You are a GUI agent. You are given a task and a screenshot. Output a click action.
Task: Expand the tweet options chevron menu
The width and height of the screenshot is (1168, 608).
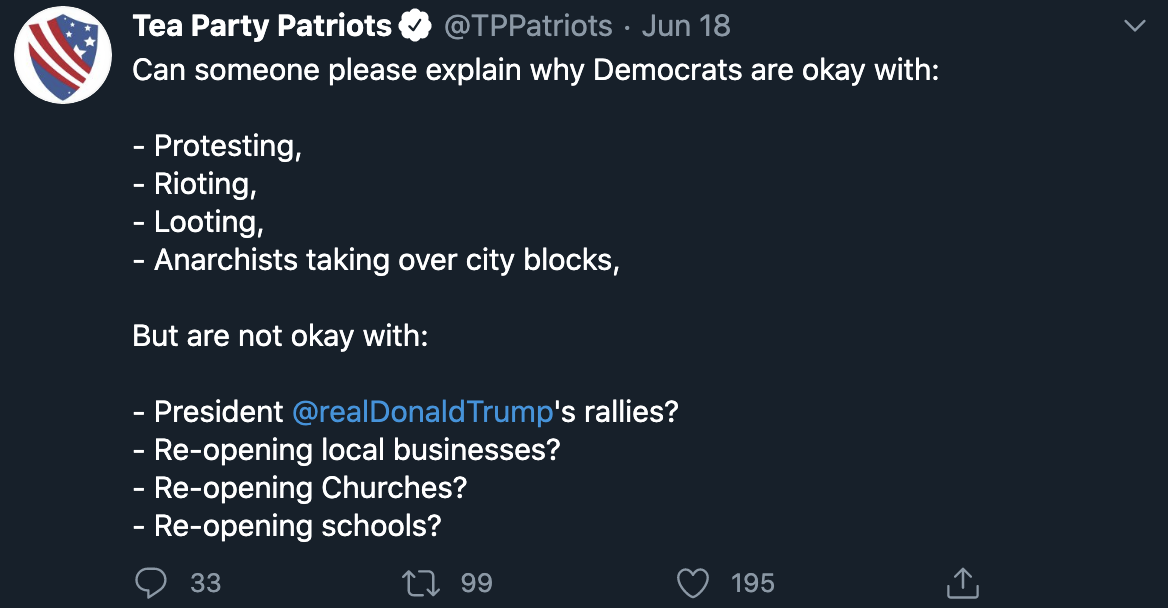[x=1134, y=26]
